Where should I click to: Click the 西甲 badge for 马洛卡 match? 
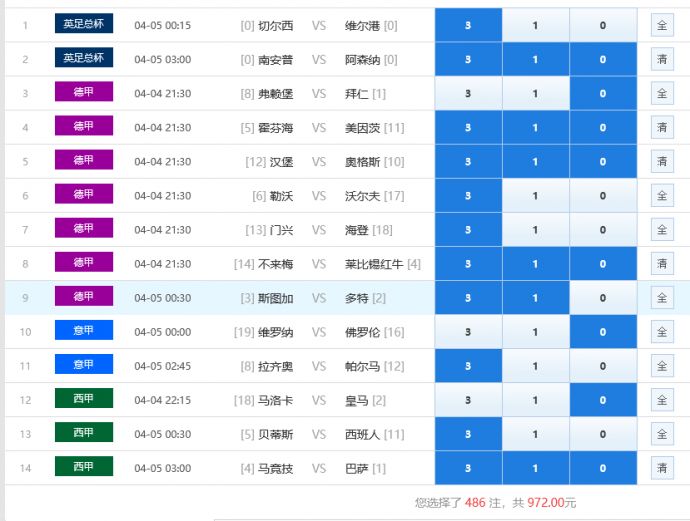(x=84, y=398)
